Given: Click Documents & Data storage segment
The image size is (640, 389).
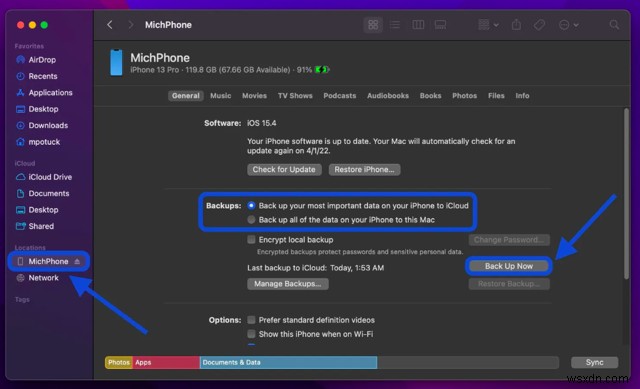Looking at the screenshot, I should click(x=289, y=362).
